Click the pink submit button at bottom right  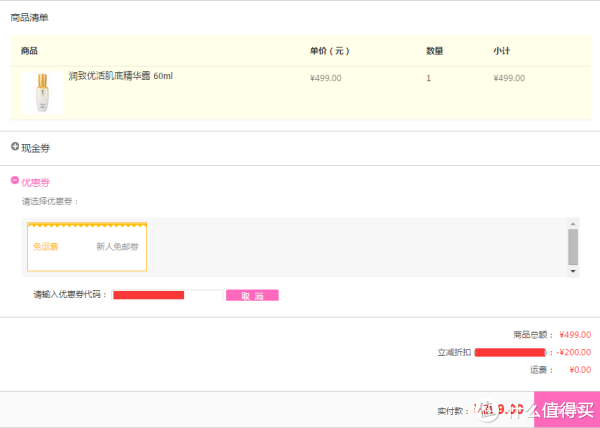tap(567, 409)
